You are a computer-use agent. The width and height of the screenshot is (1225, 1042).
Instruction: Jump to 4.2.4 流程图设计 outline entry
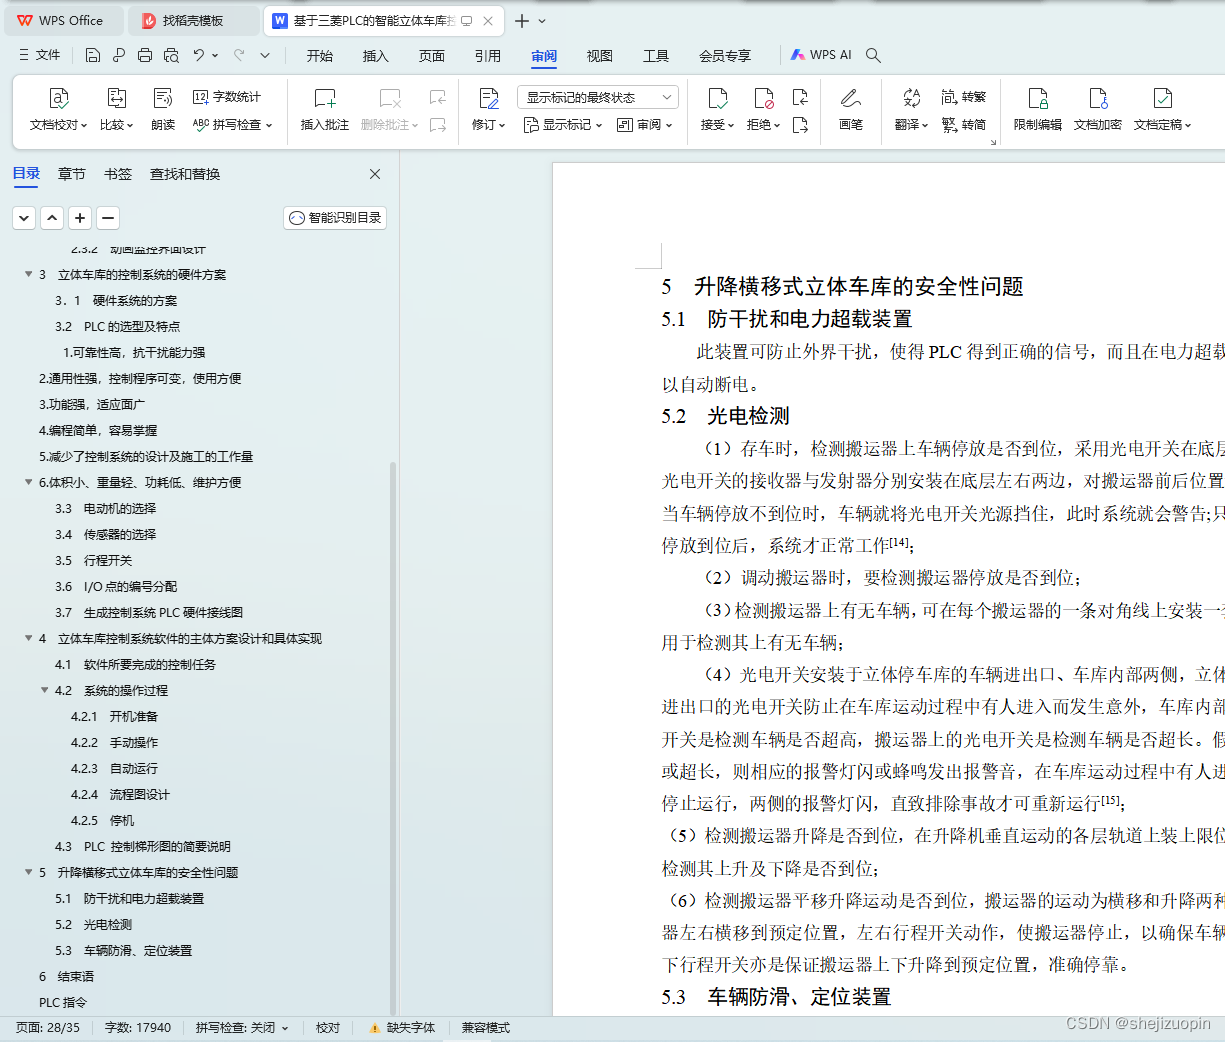[x=120, y=794]
